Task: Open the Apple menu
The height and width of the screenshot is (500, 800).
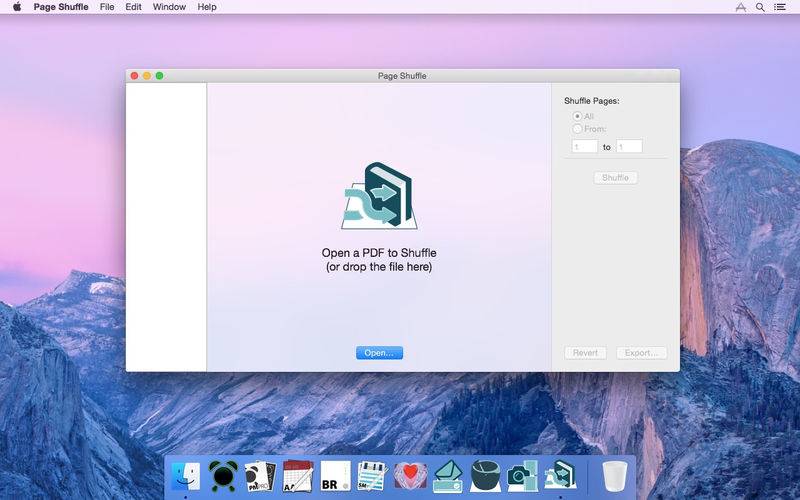Action: 17,7
